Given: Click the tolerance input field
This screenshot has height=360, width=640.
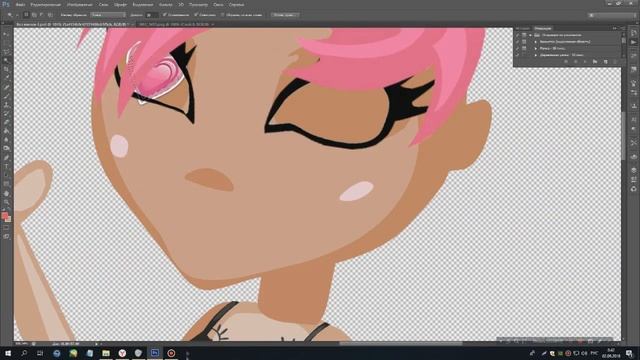Looking at the screenshot, I should (151, 15).
